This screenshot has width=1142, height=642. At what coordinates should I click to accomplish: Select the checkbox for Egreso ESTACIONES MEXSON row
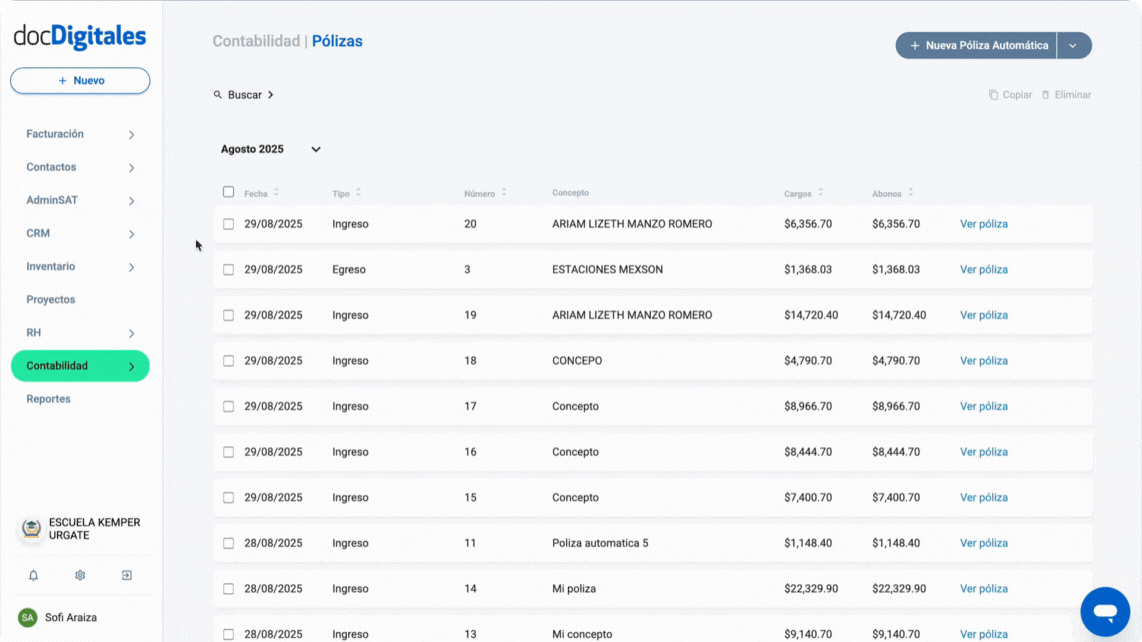[228, 269]
